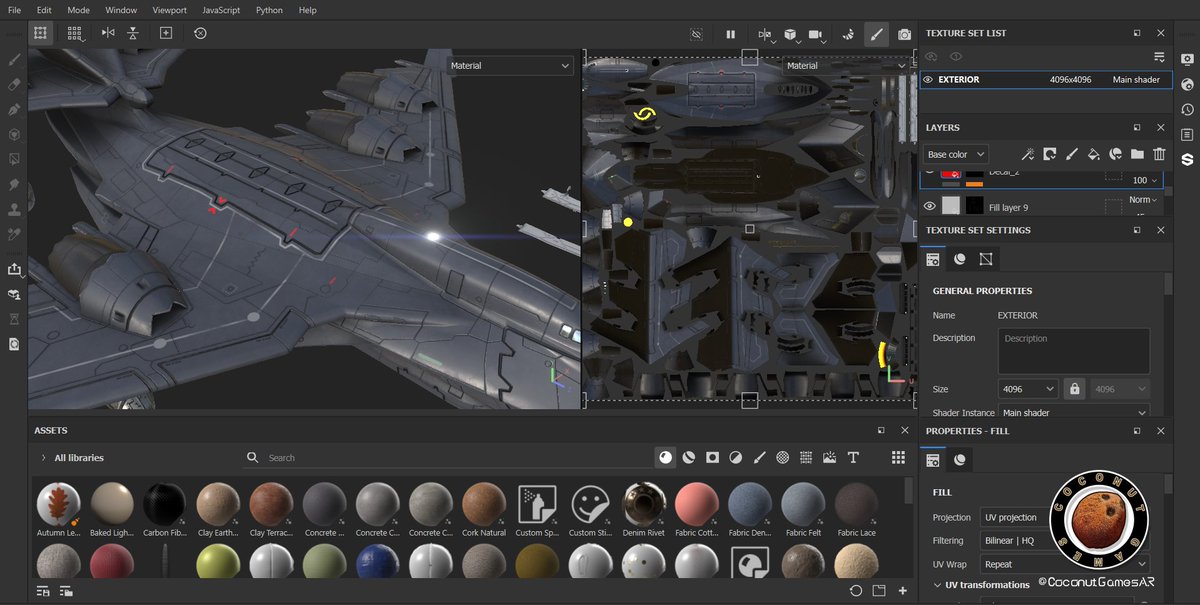The height and width of the screenshot is (605, 1200).
Task: Select the Export textures icon in left sidebar
Action: click(14, 269)
